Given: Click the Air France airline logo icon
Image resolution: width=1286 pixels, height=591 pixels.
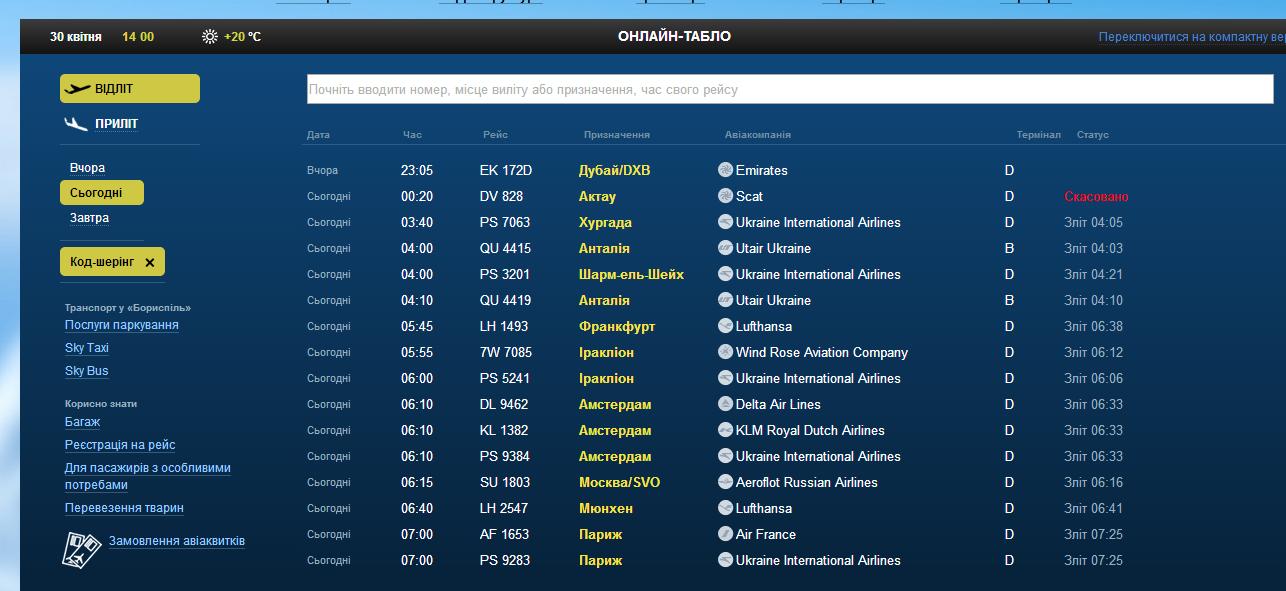Looking at the screenshot, I should click(x=726, y=534).
